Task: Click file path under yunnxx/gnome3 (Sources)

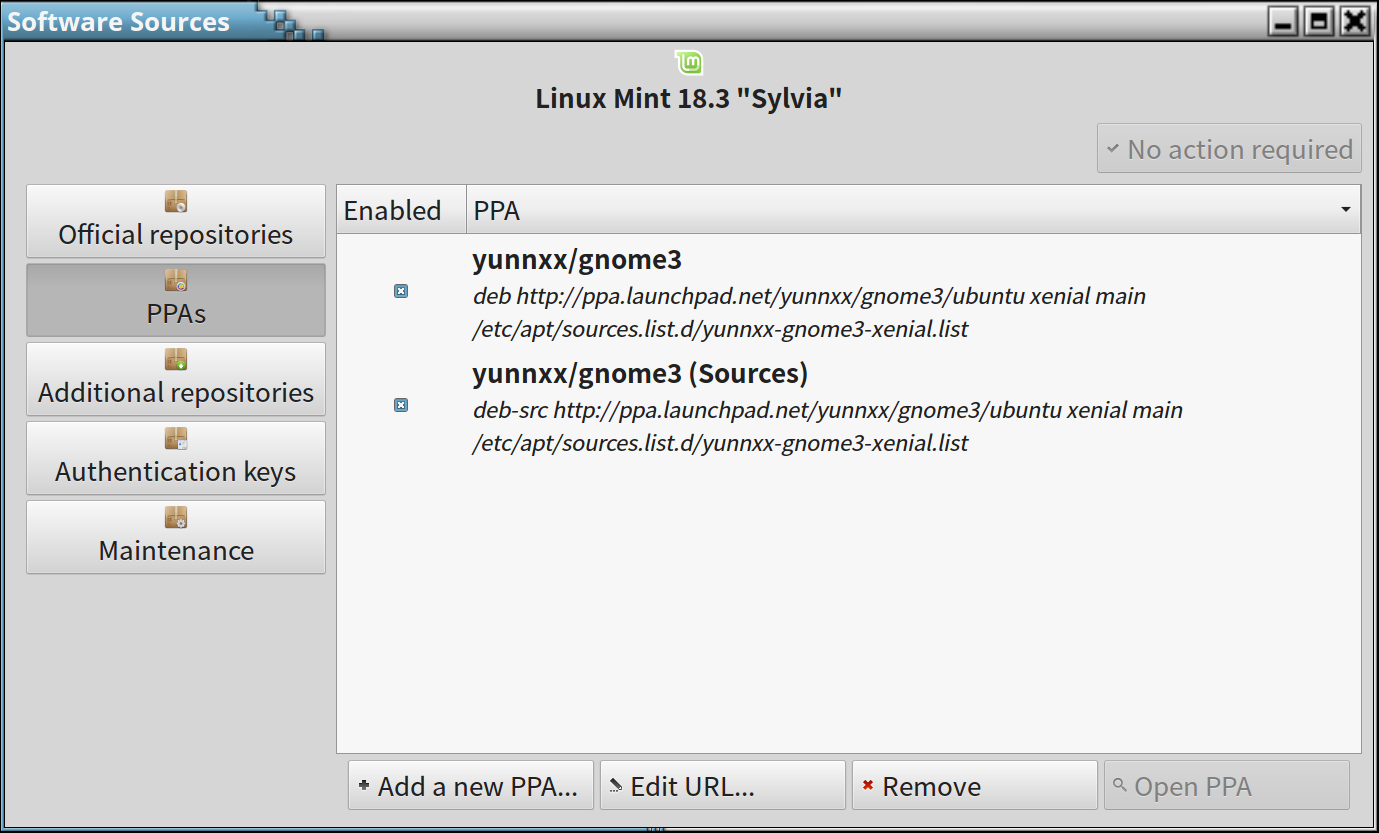Action: pyautogui.click(x=720, y=443)
